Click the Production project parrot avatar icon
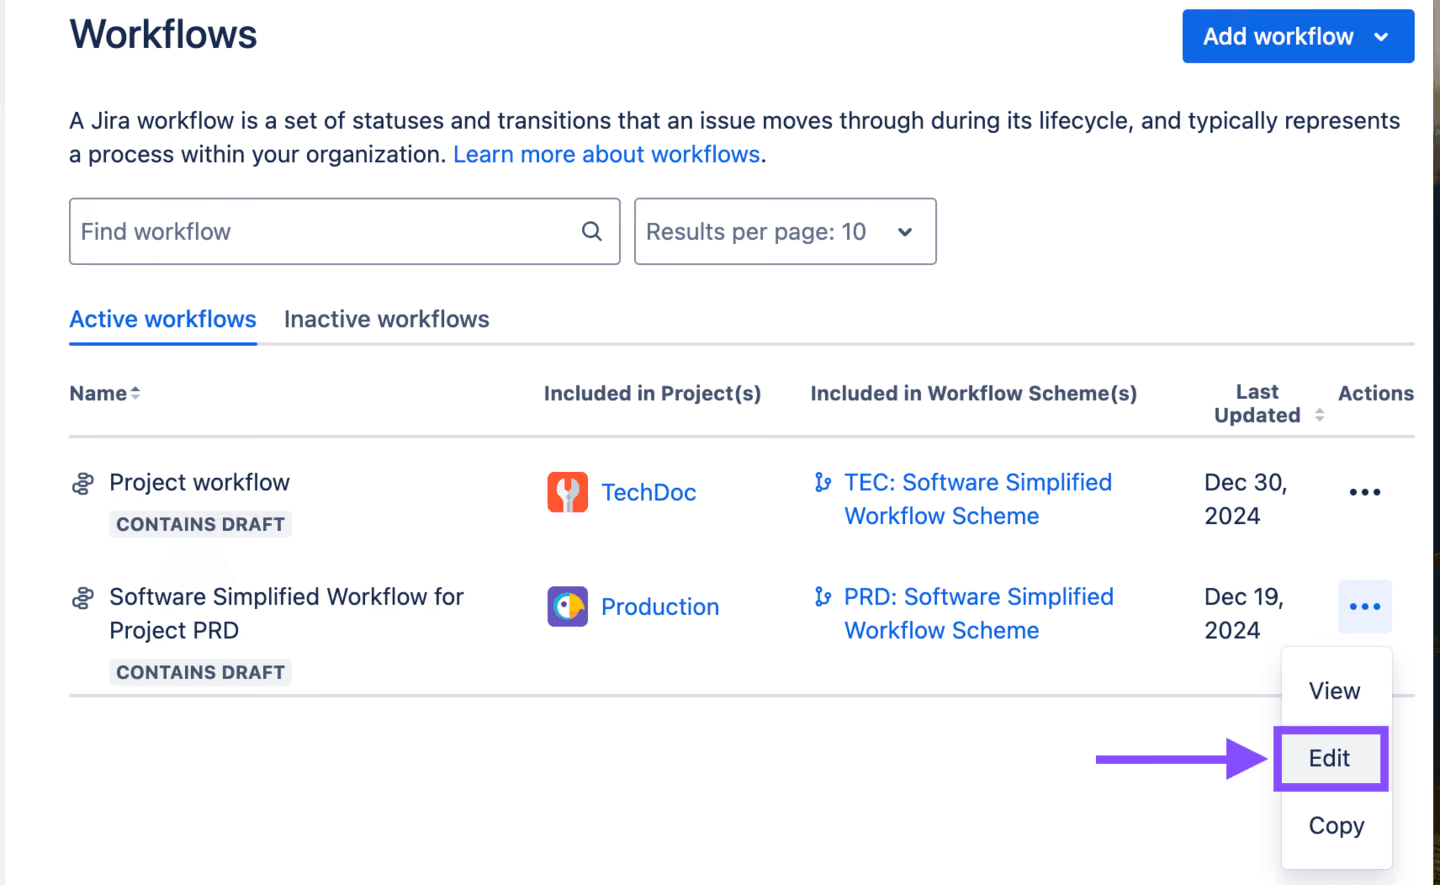 coord(567,606)
